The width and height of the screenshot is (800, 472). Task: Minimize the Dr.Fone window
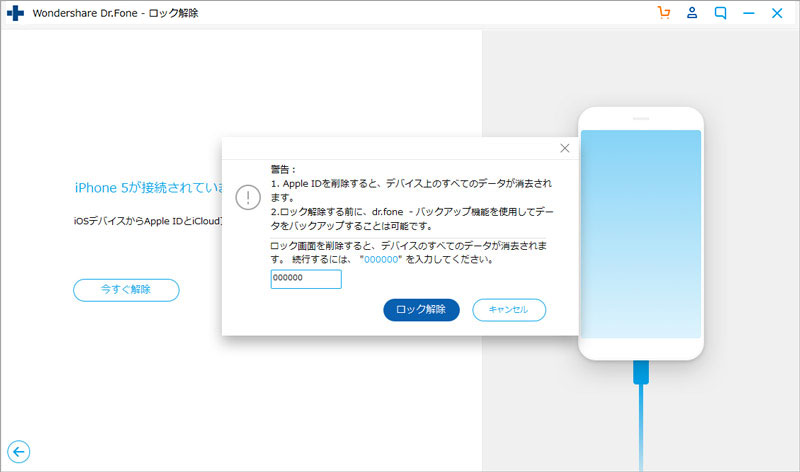pos(748,13)
